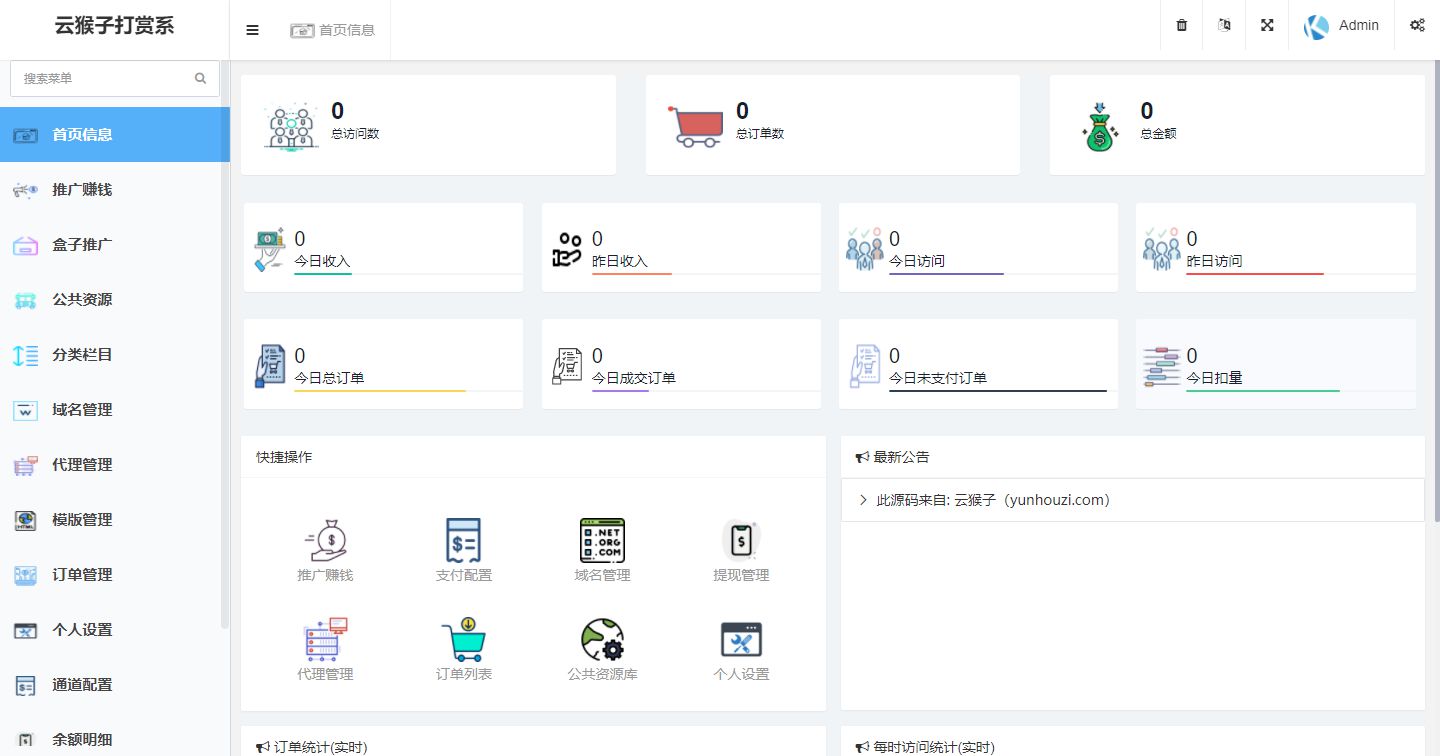
Task: Click the page vertical scrollbar
Action: [1435, 300]
